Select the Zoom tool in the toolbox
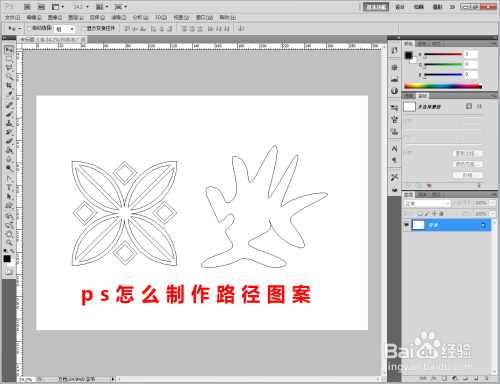Viewport: 500px width, 384px height. pos(9,242)
